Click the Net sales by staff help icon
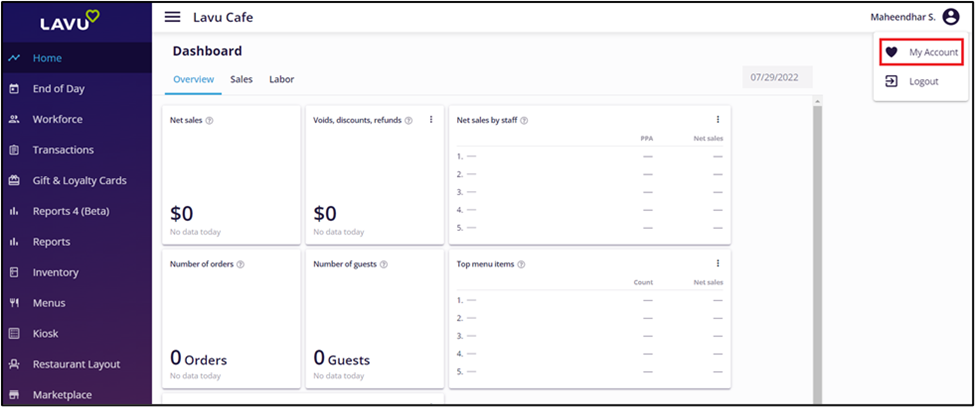 tap(524, 120)
